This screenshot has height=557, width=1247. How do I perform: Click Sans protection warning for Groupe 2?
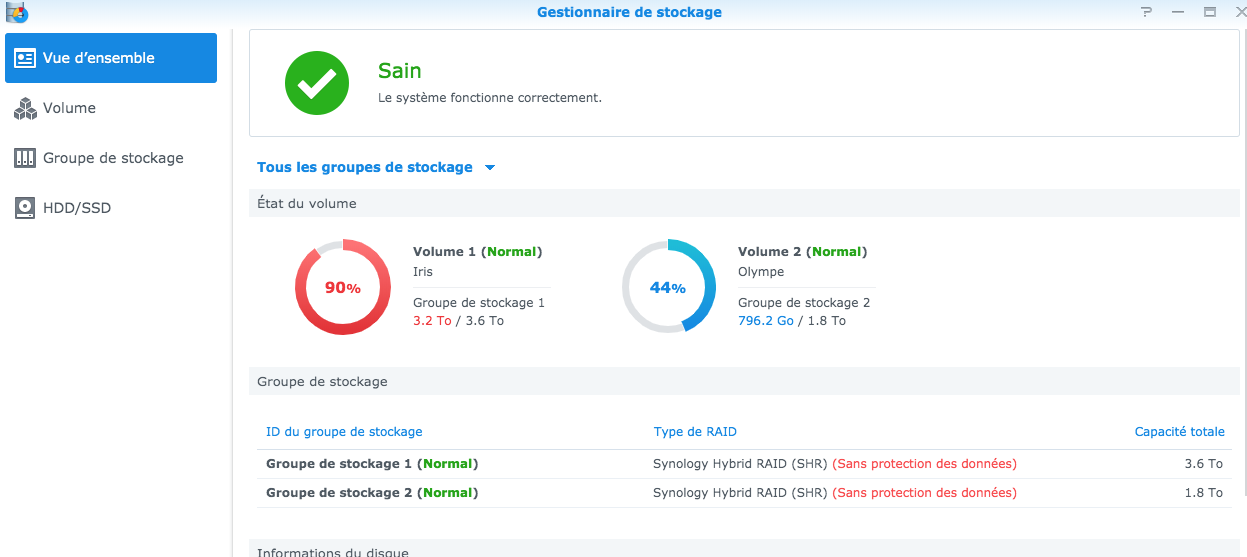point(924,493)
